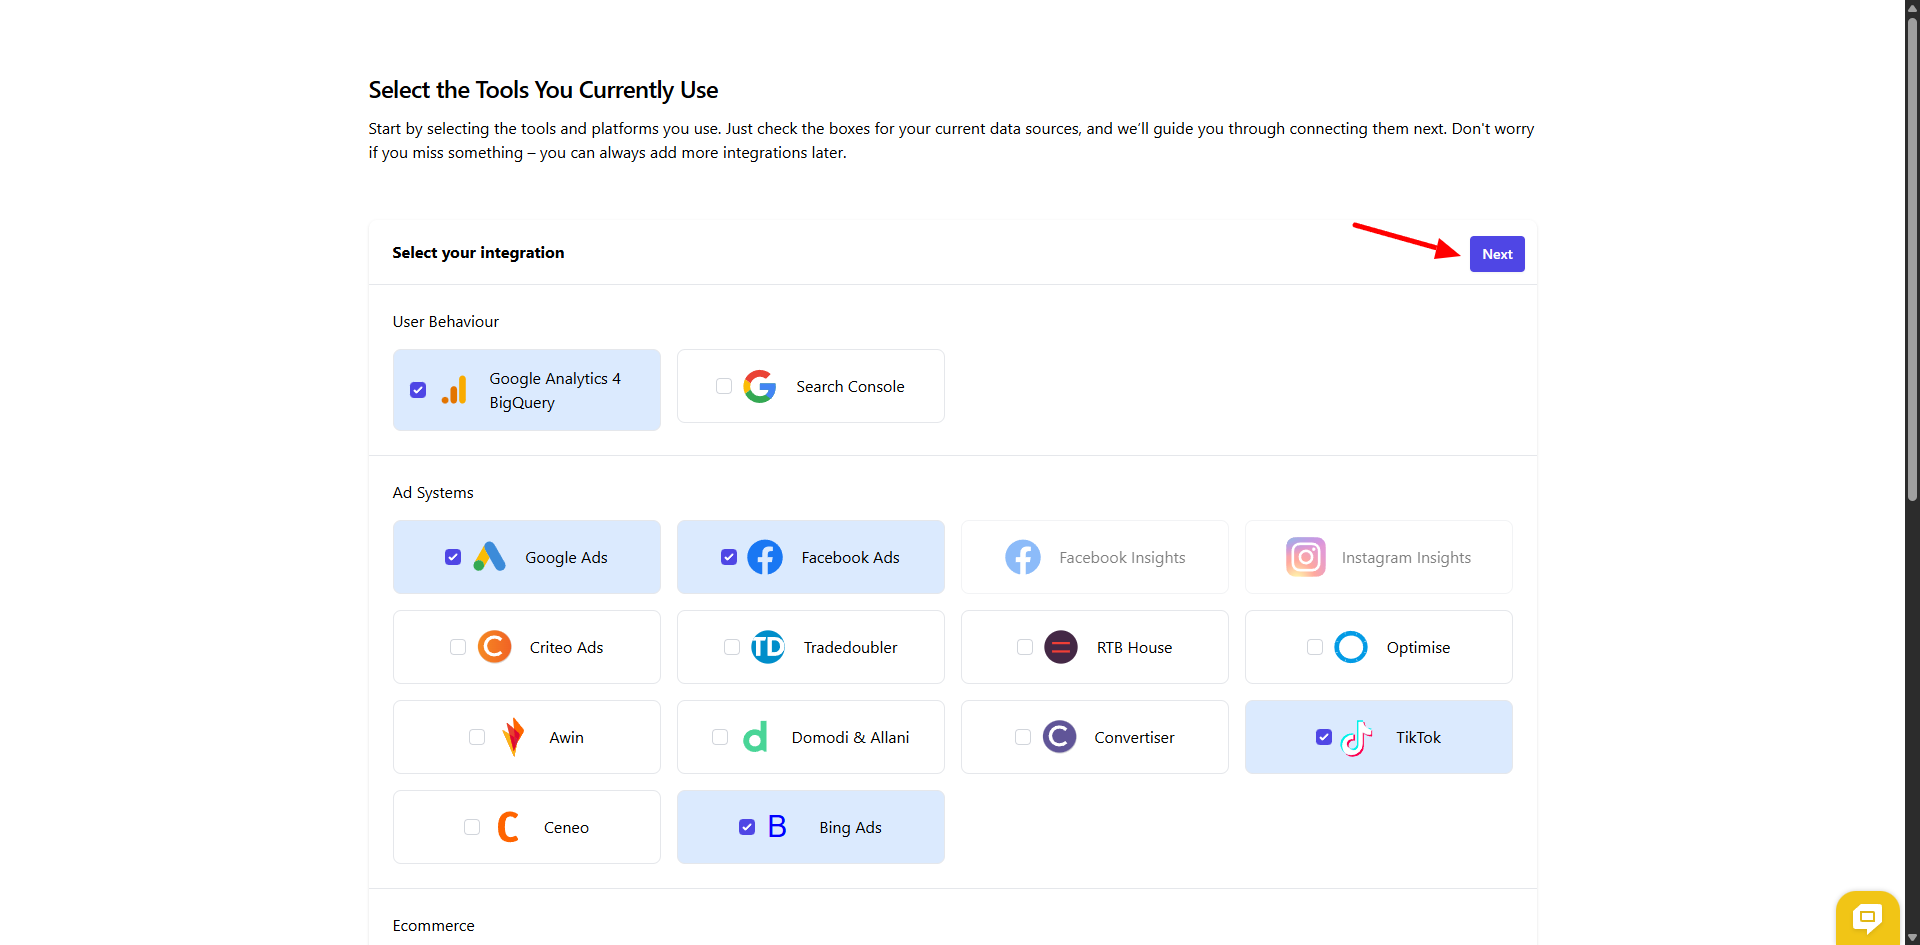Click the scrollbar down arrow
Image resolution: width=1920 pixels, height=945 pixels.
(1912, 937)
